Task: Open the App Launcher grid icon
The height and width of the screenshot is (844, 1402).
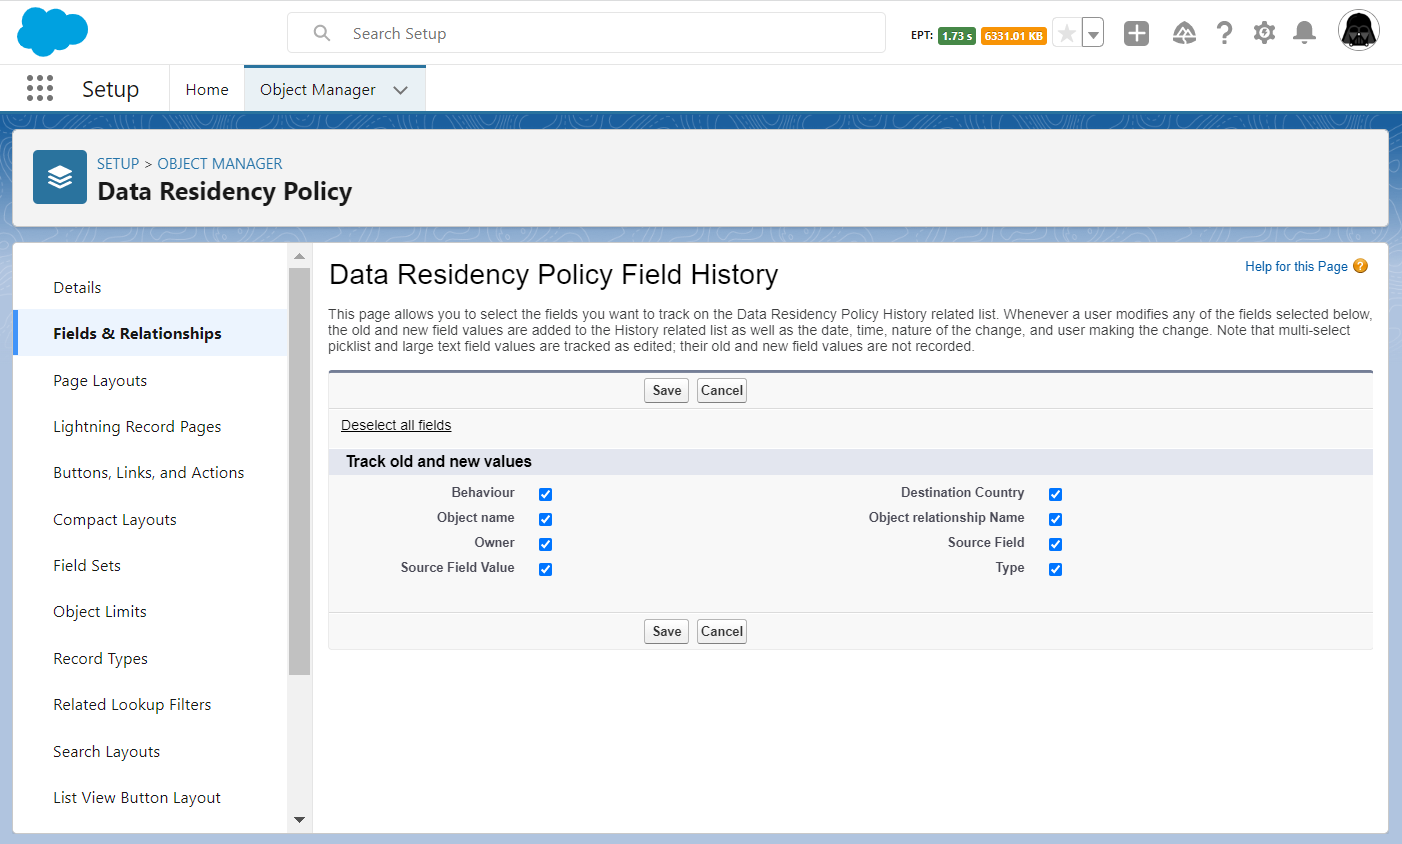Action: [40, 89]
